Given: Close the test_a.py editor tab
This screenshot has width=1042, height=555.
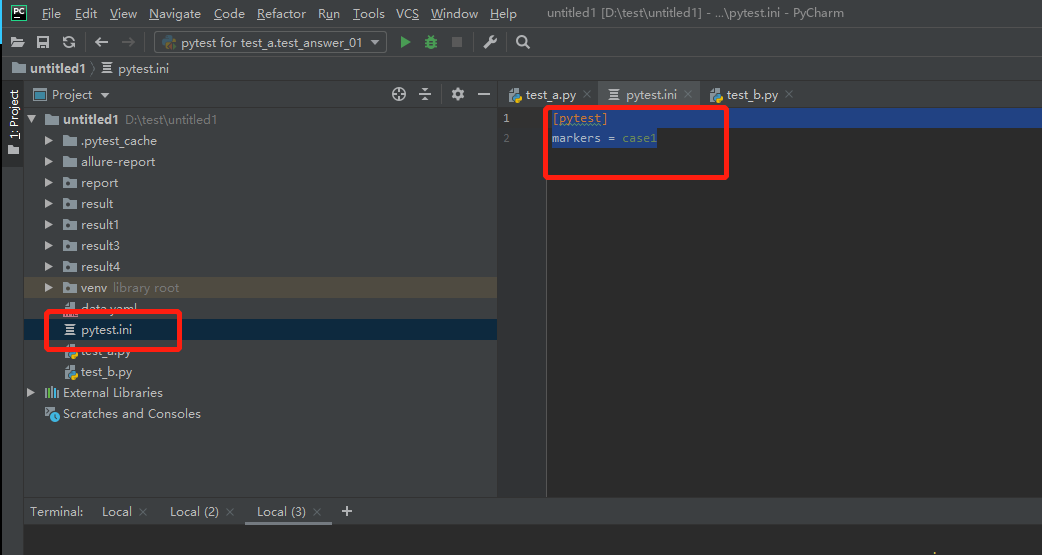Looking at the screenshot, I should pyautogui.click(x=587, y=94).
